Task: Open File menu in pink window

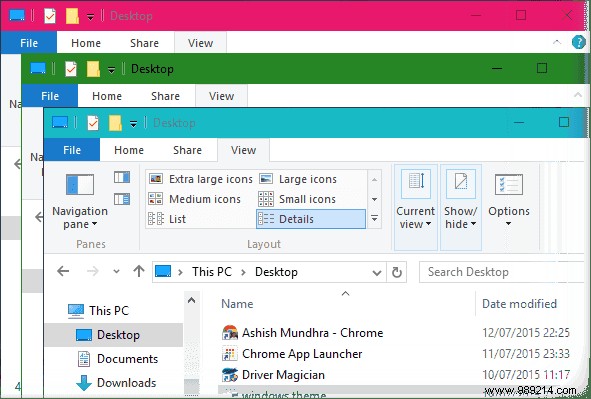Action: coord(29,43)
